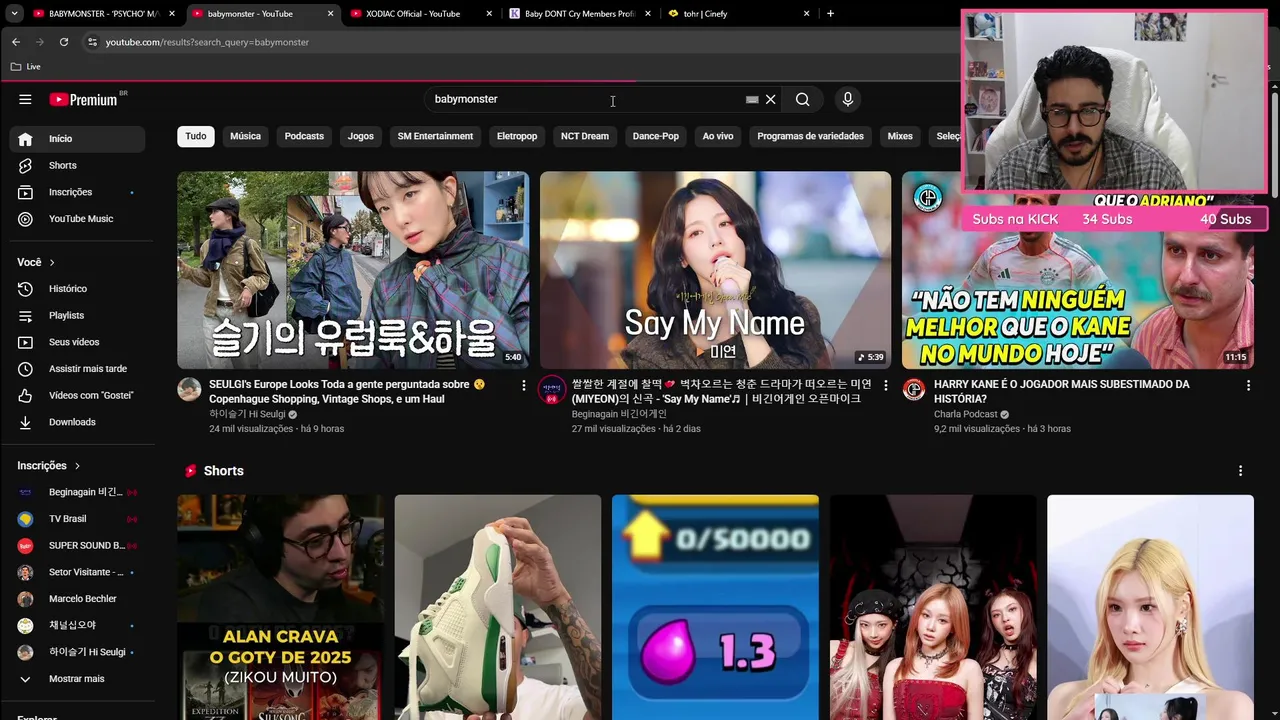Clear the search query with the X
The image size is (1280, 720).
[770, 99]
